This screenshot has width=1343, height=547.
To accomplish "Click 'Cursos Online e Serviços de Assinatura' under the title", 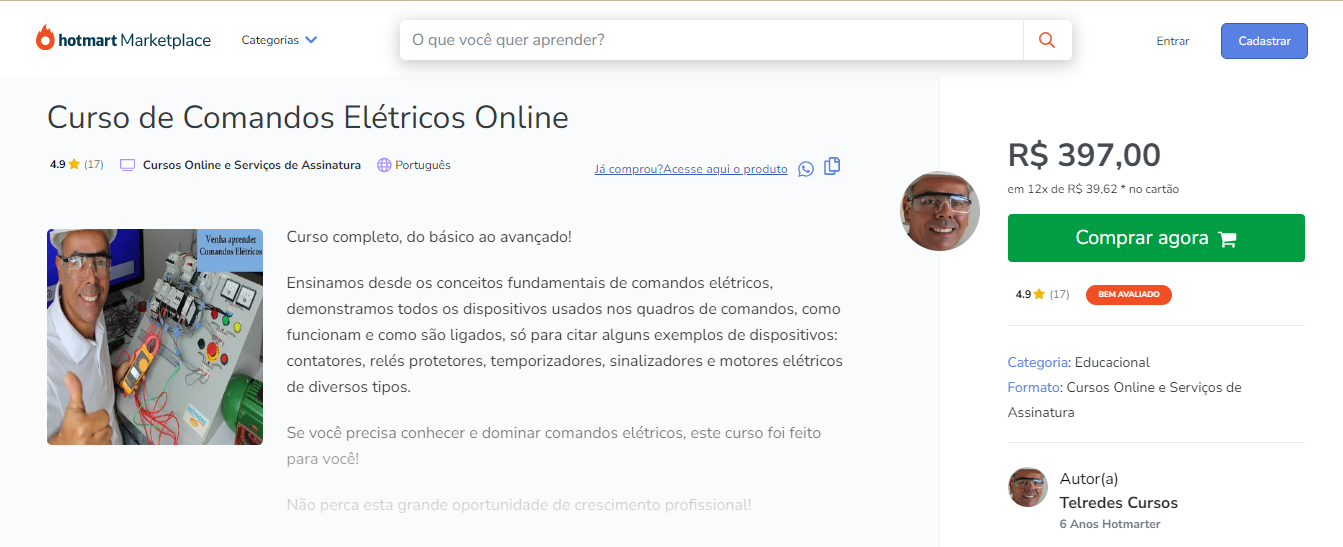I will pos(252,165).
